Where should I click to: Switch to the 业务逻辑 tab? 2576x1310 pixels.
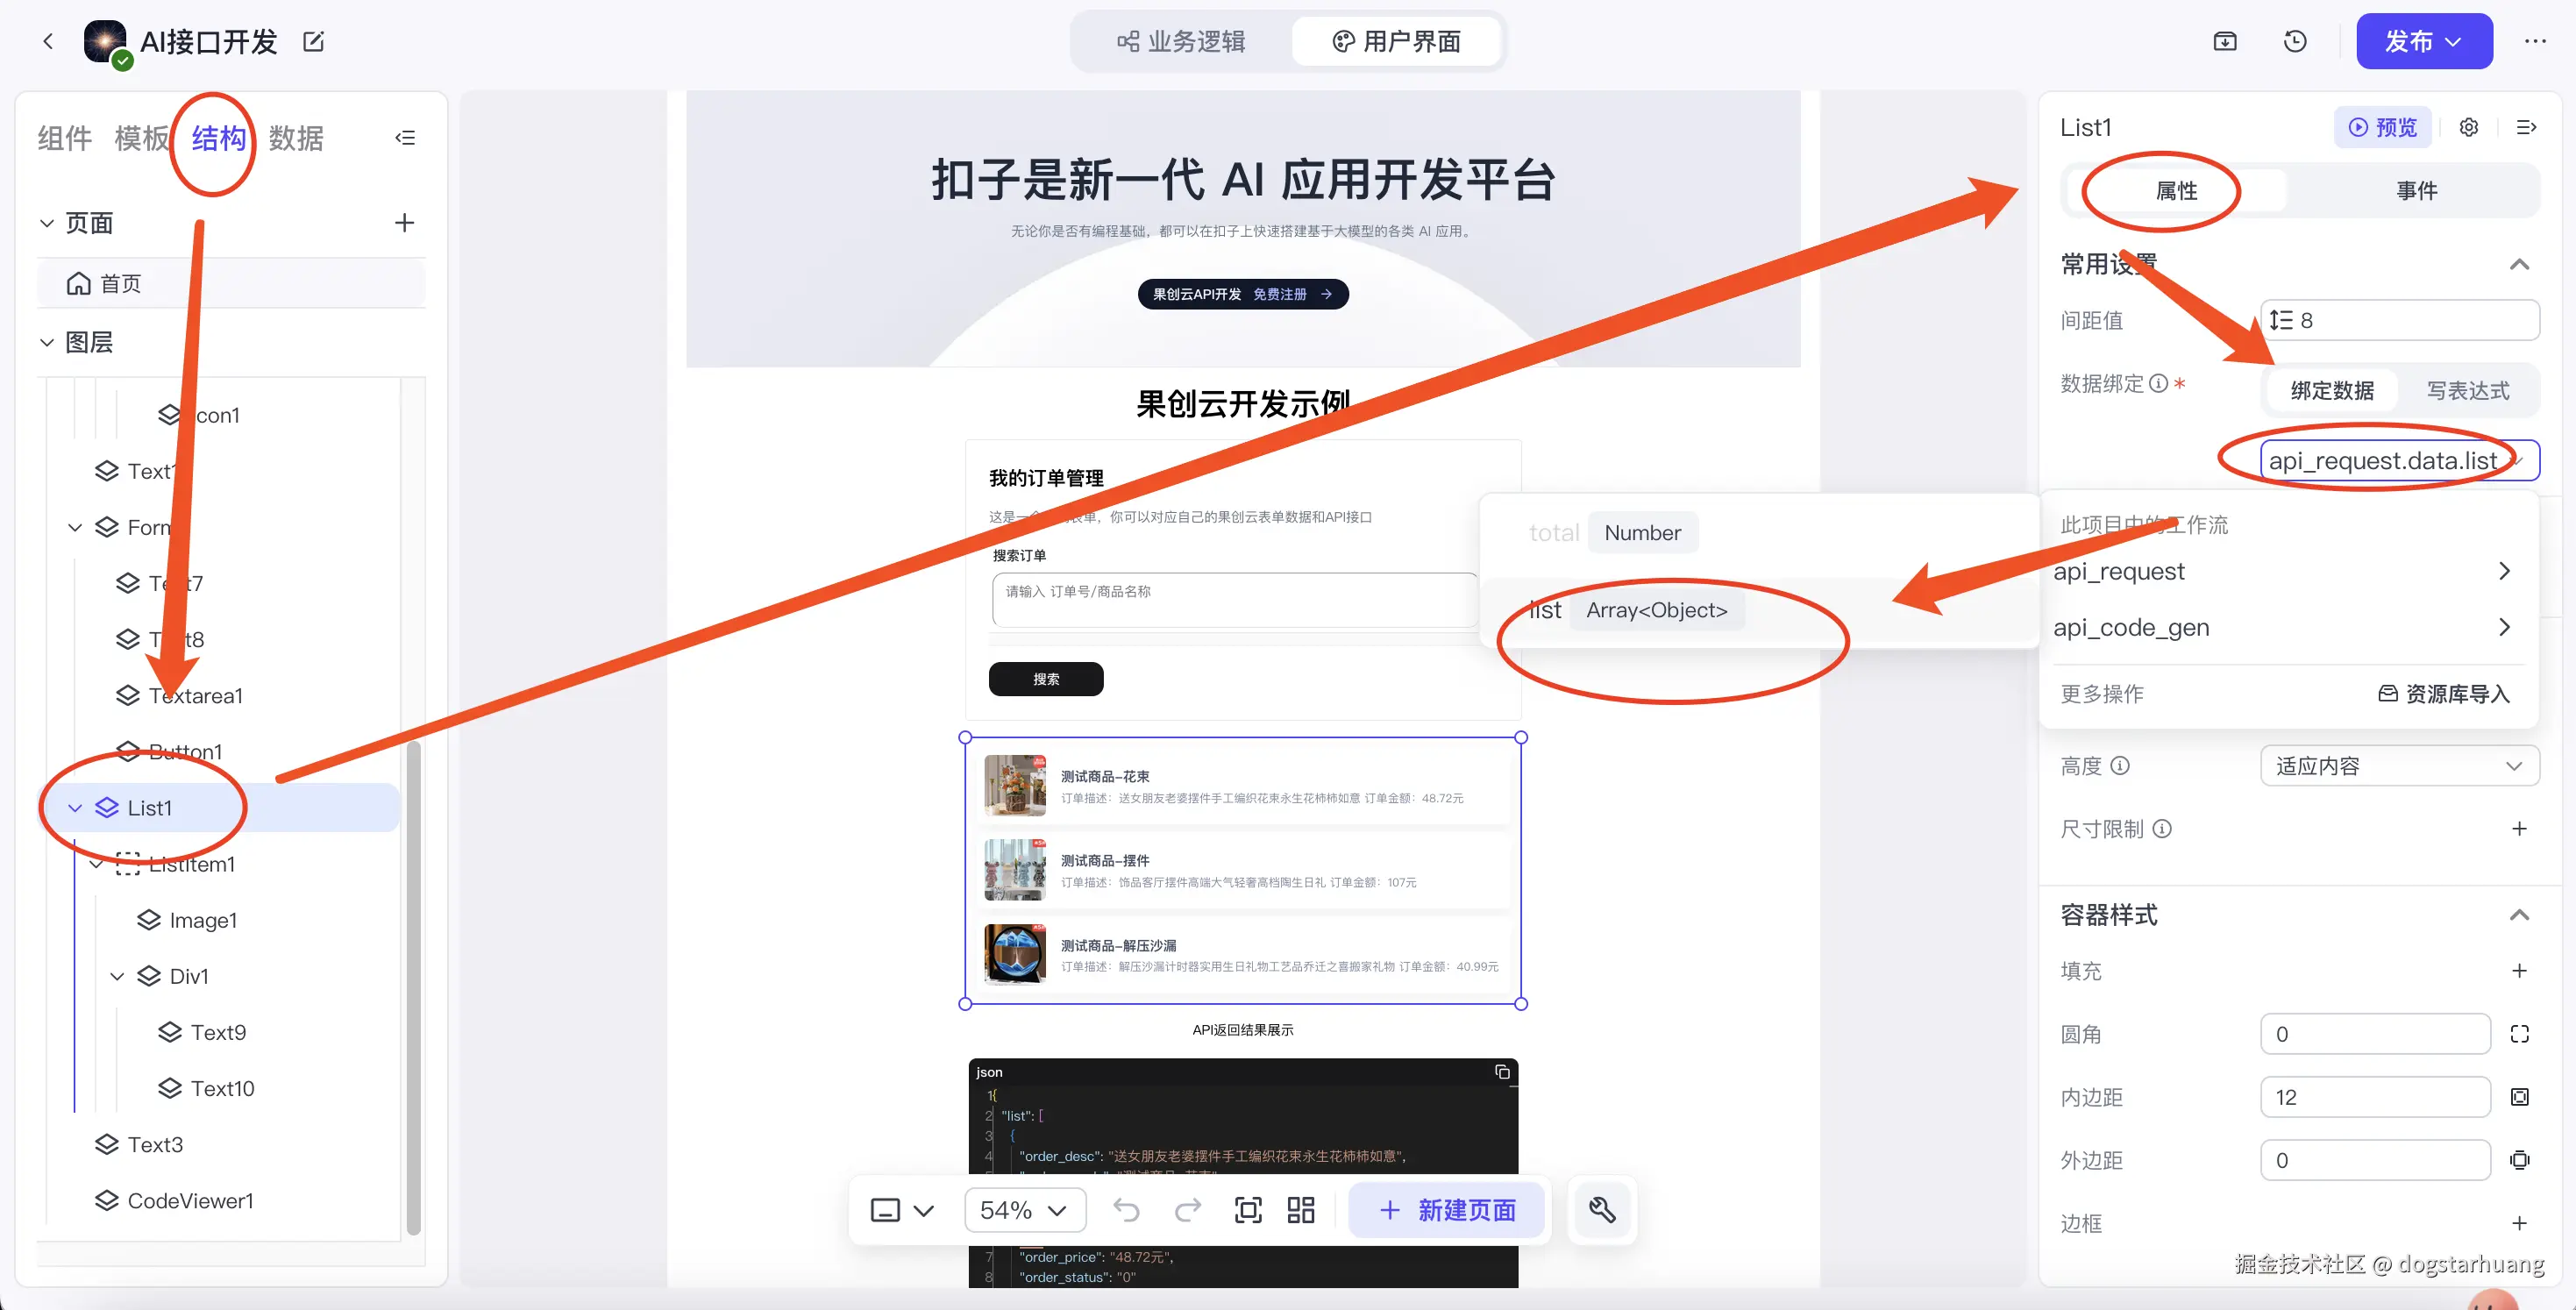point(1181,41)
